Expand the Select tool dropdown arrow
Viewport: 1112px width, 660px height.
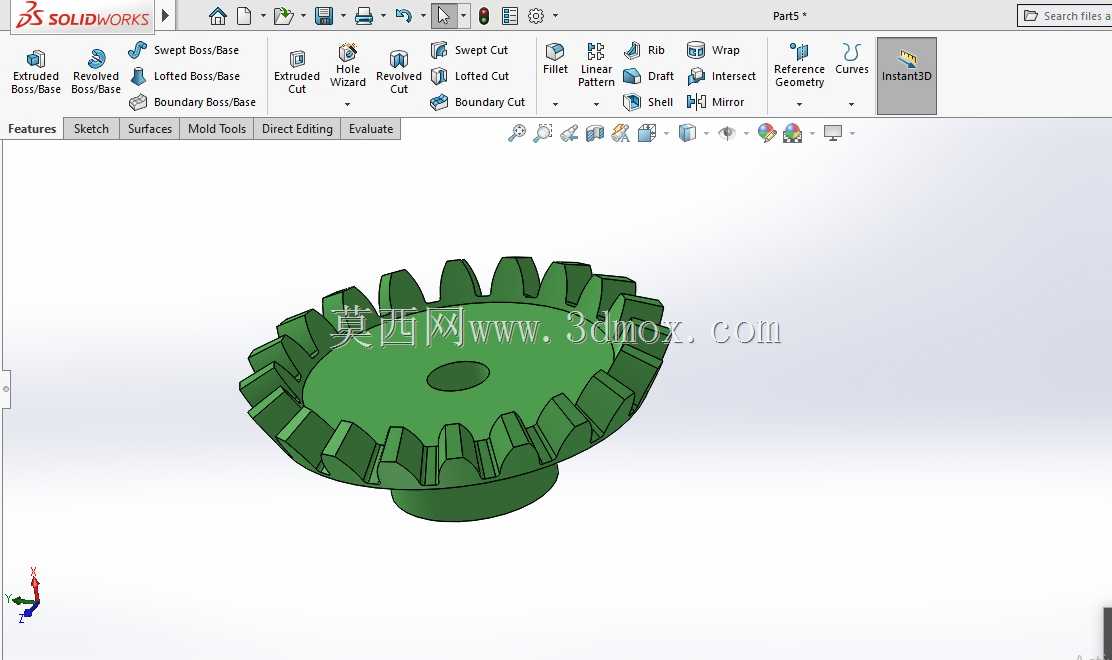click(463, 16)
